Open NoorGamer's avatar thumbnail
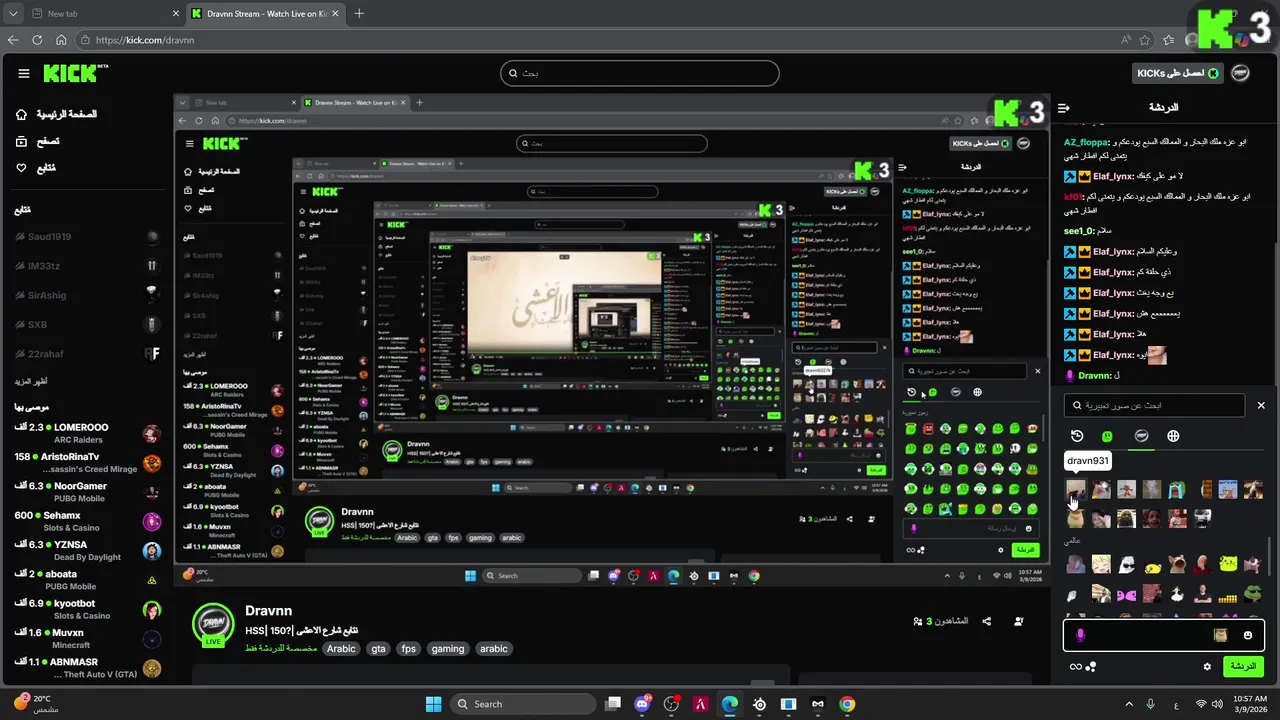The width and height of the screenshot is (1280, 720). (152, 492)
